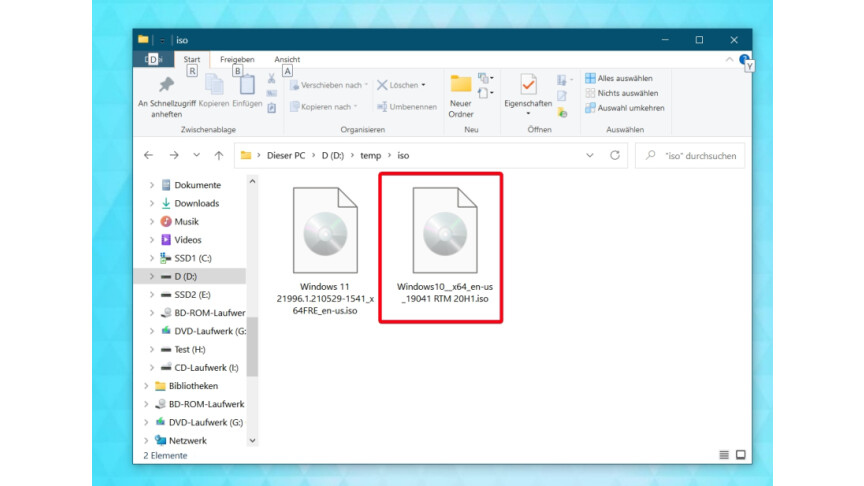Select Test (H:) in the navigation tree

click(190, 349)
